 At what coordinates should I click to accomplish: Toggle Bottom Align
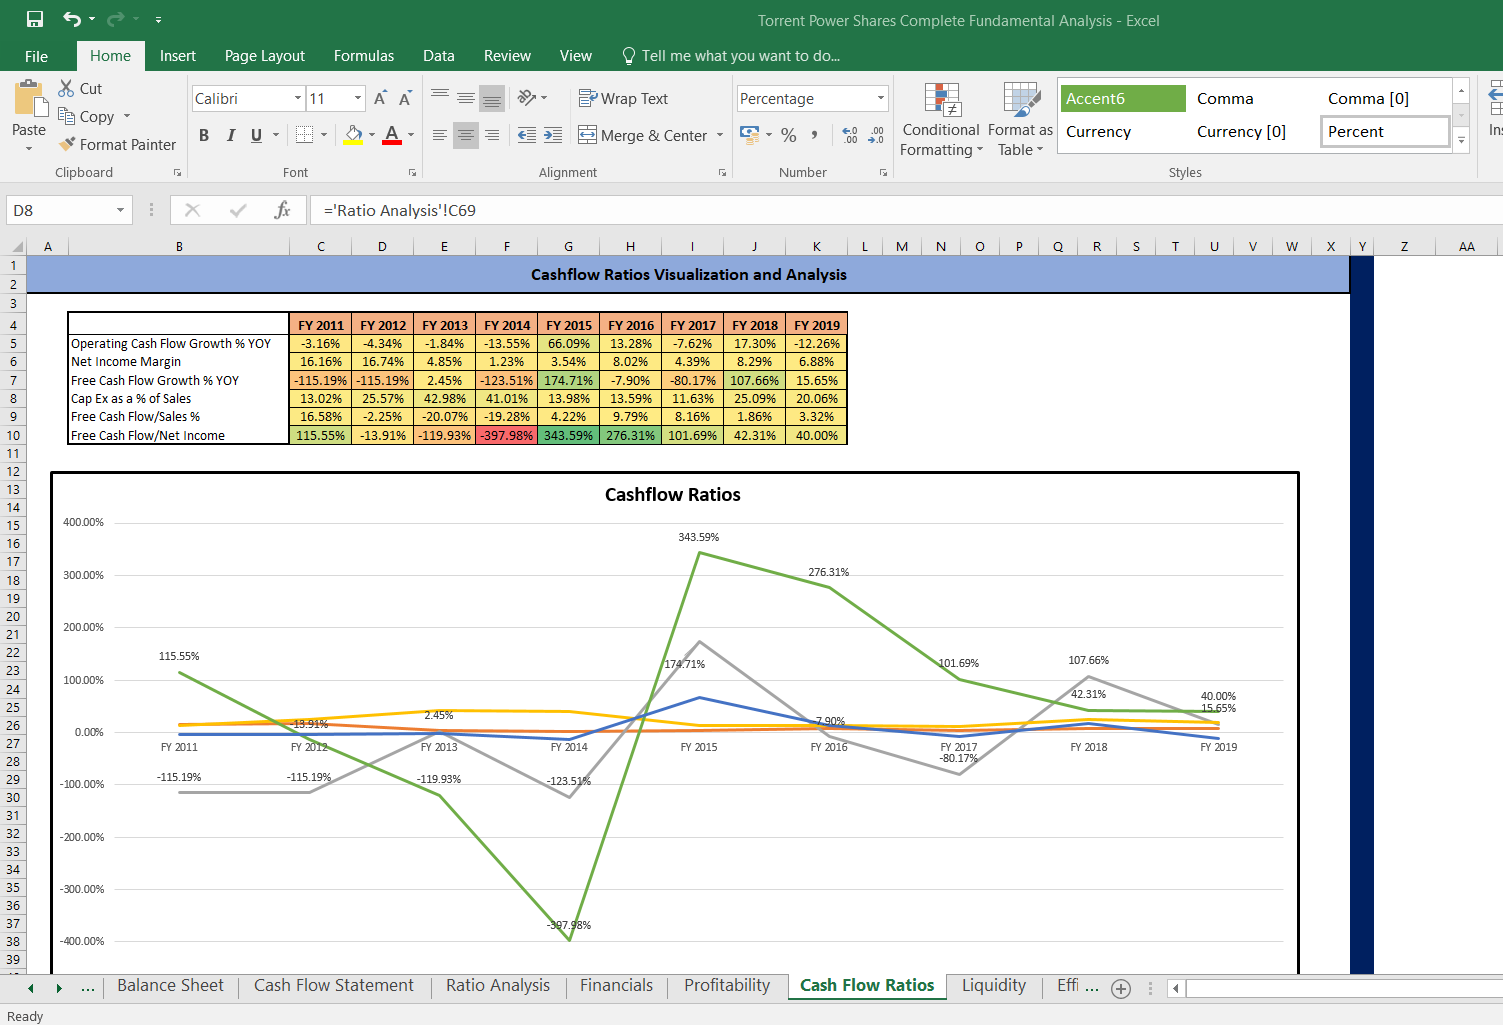492,98
